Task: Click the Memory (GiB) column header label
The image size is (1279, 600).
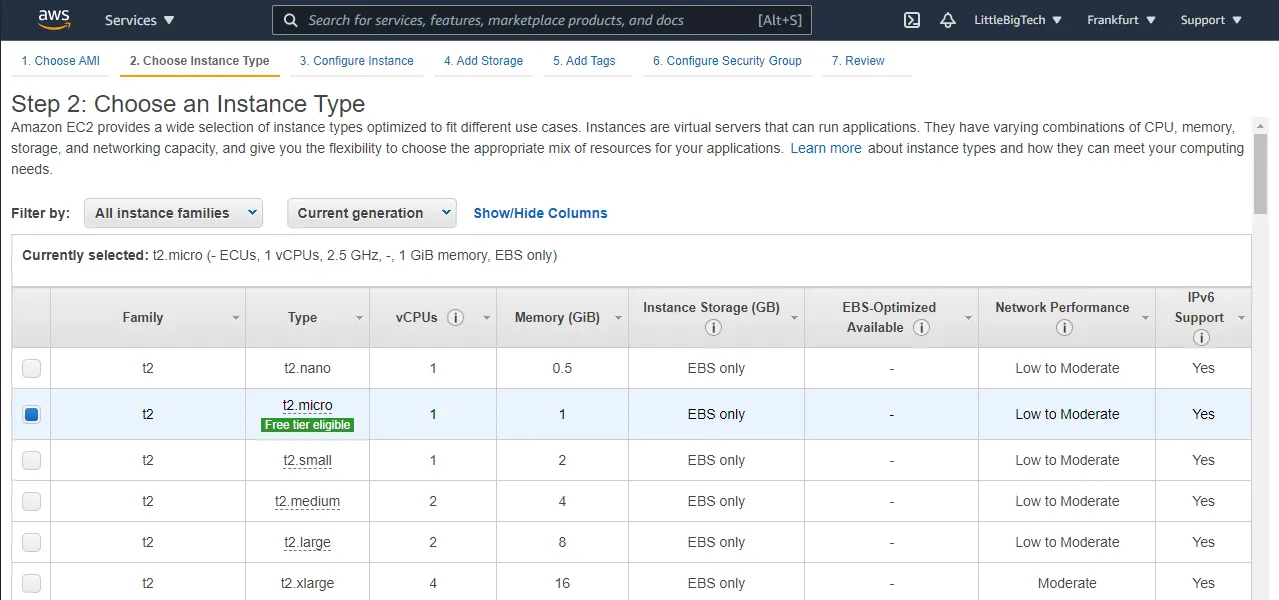Action: (557, 317)
